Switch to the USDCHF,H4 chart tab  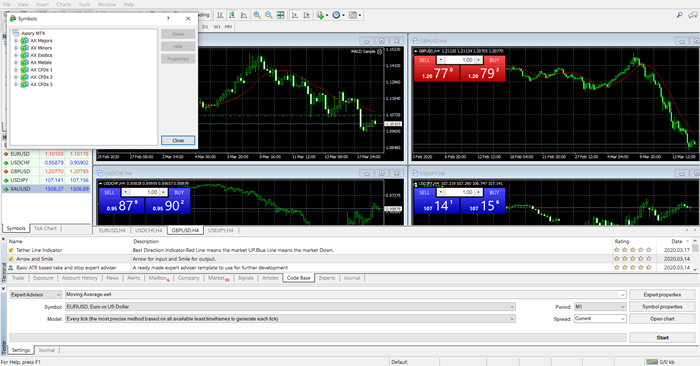148,230
